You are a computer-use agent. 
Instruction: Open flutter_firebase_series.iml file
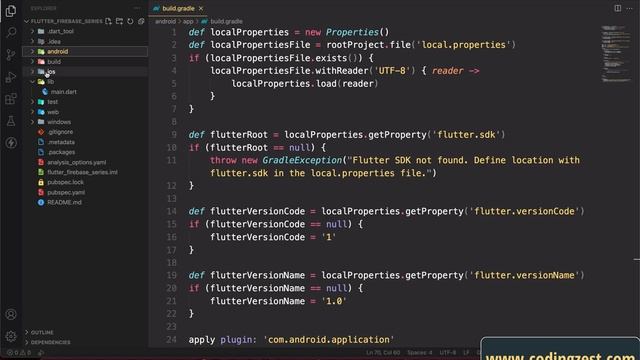(x=82, y=172)
